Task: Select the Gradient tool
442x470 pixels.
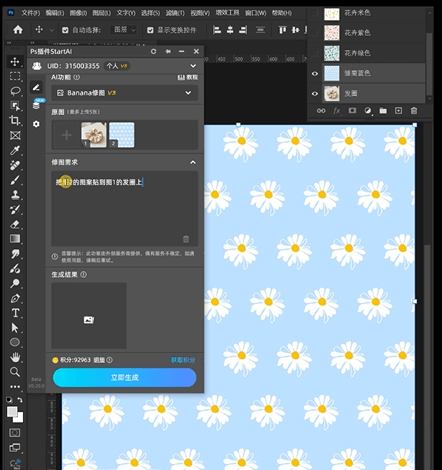Action: pos(15,239)
